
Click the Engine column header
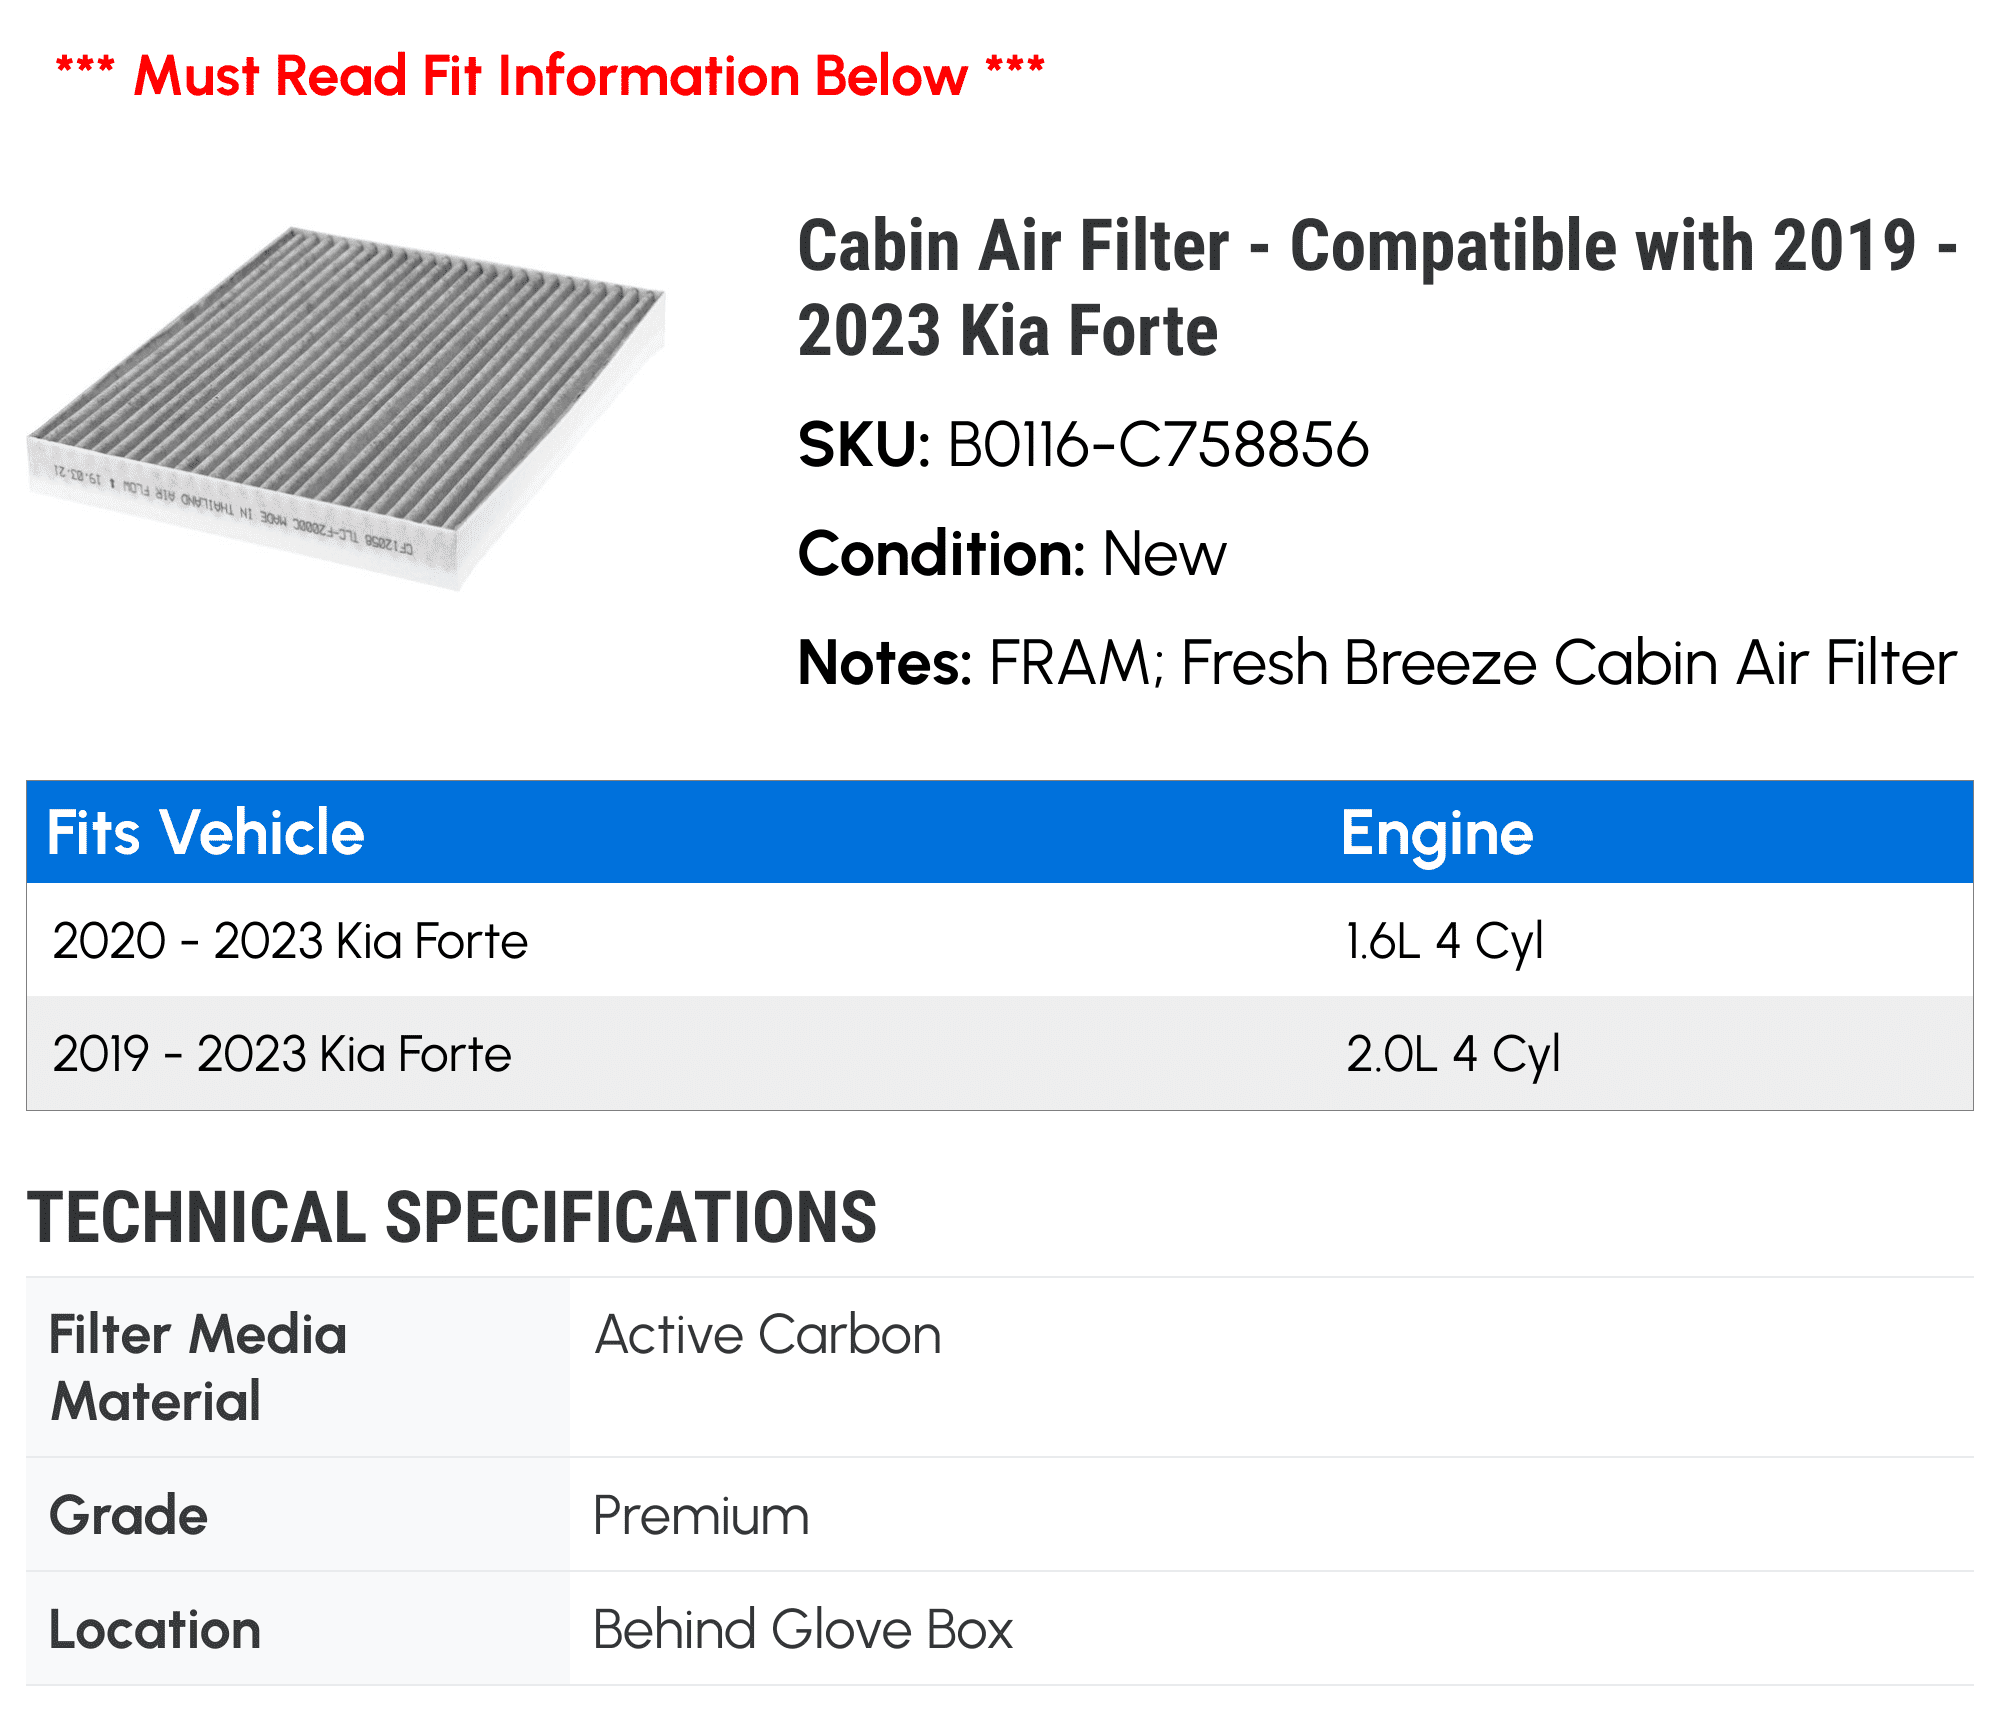[x=1437, y=833]
